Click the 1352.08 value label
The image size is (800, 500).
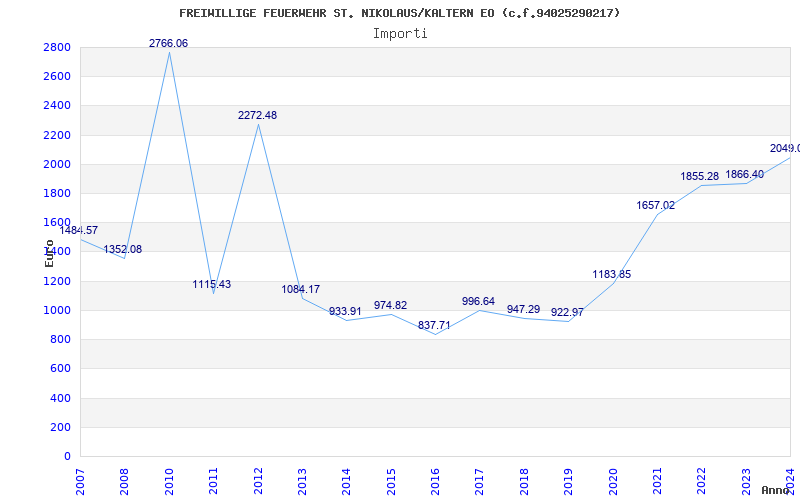pos(123,249)
